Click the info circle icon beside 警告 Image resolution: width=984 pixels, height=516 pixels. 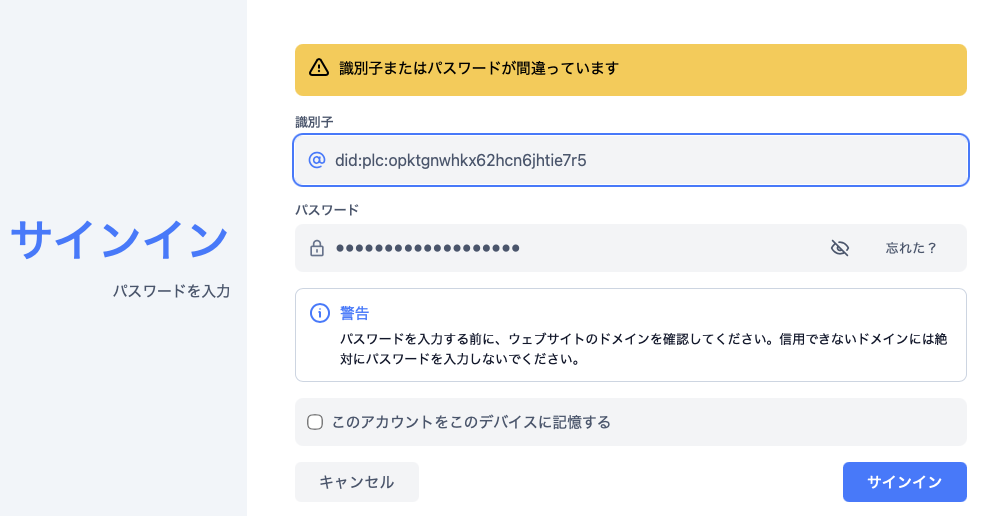pos(320,313)
